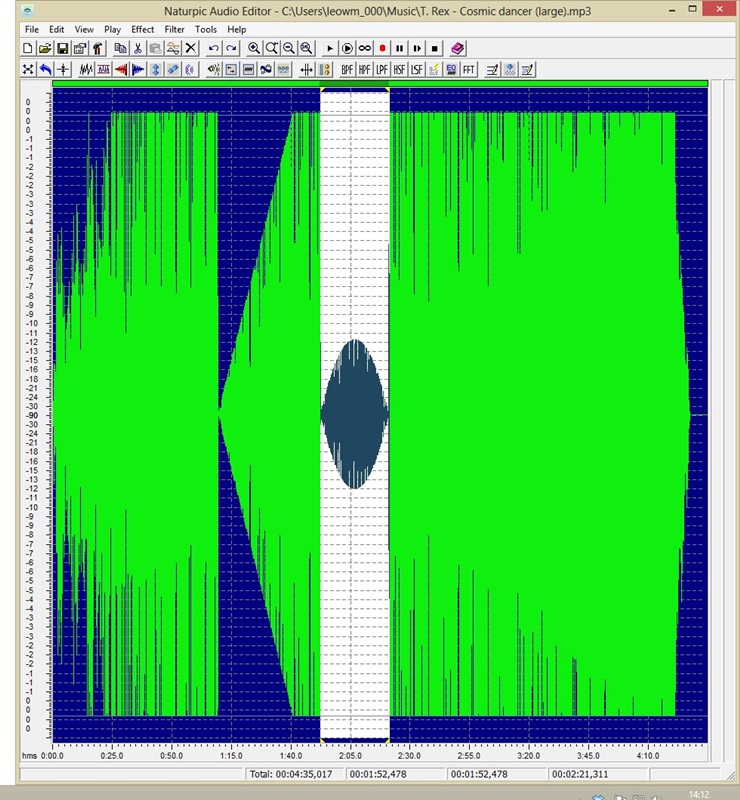Start playback with the Play button

[330, 48]
